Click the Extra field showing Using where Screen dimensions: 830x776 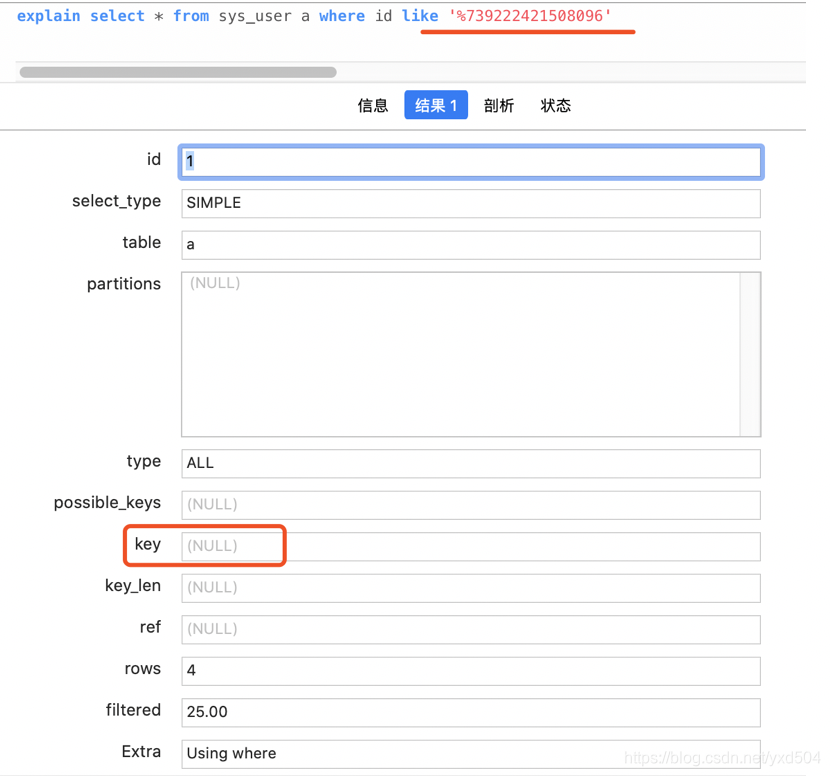point(471,754)
